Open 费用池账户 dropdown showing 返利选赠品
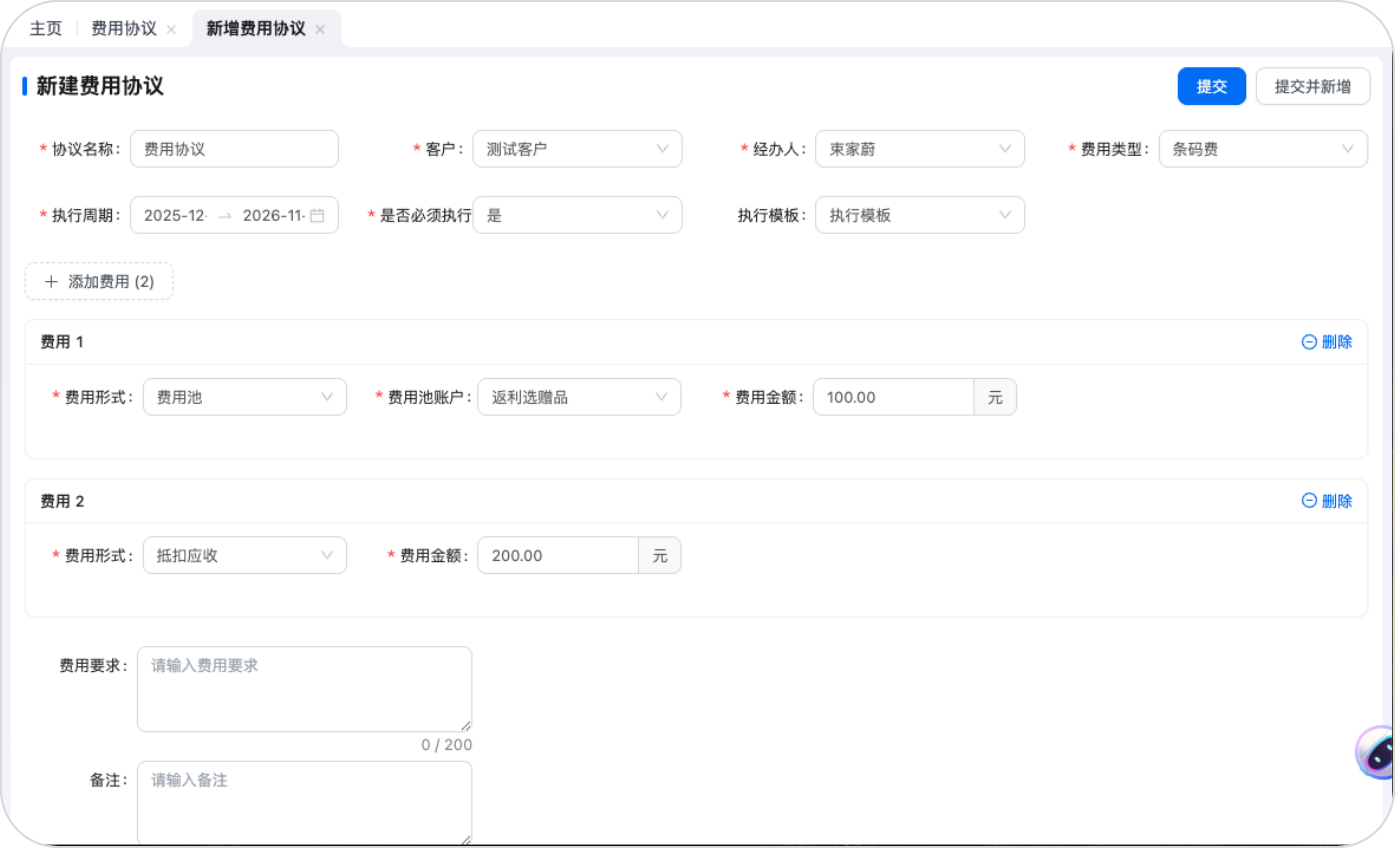The width and height of the screenshot is (1395, 848). pos(579,397)
